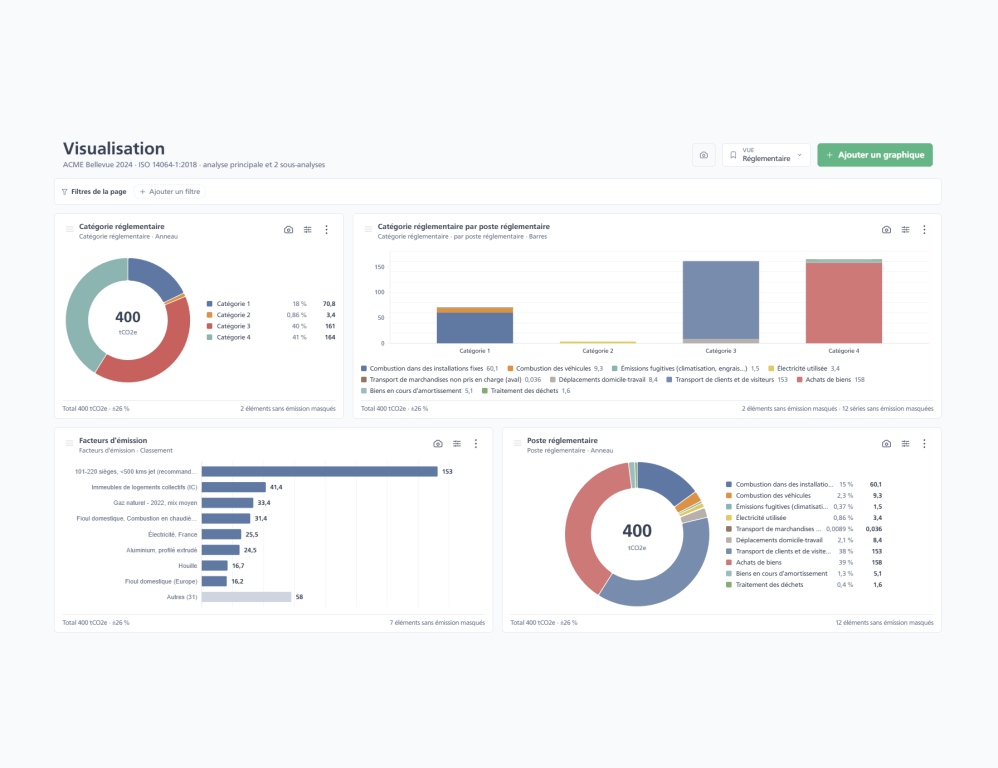998x768 pixels.
Task: Open more options for Catégorie réglementaire par poste chart
Action: coord(924,230)
